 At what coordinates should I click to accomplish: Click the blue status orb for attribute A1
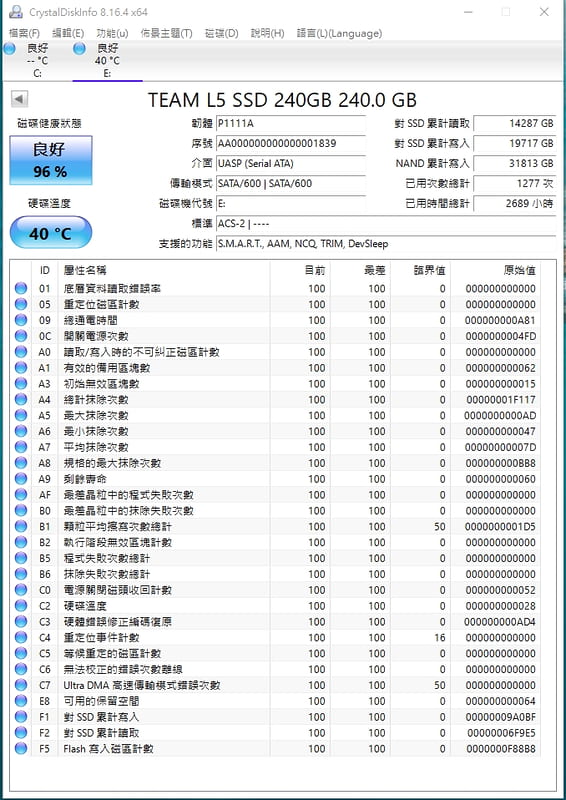[x=21, y=368]
